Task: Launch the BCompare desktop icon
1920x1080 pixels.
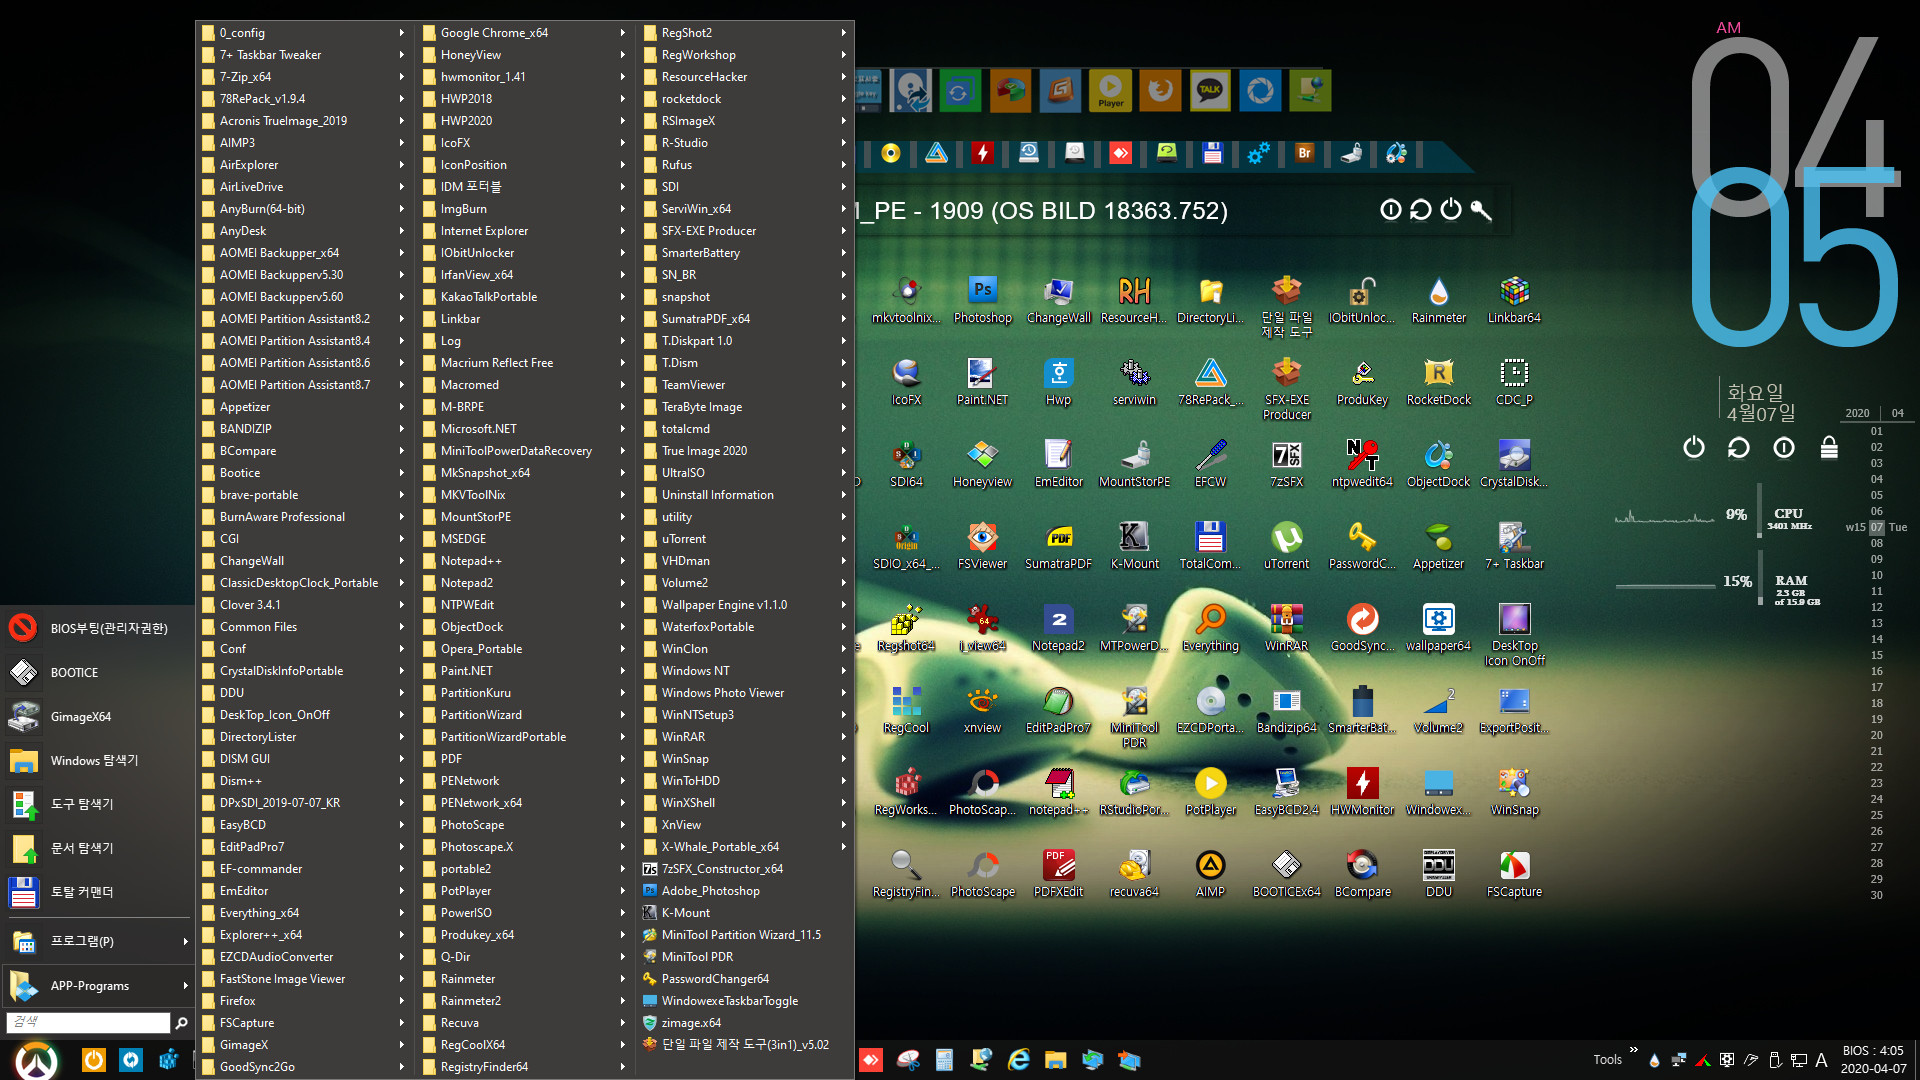Action: click(x=1362, y=874)
